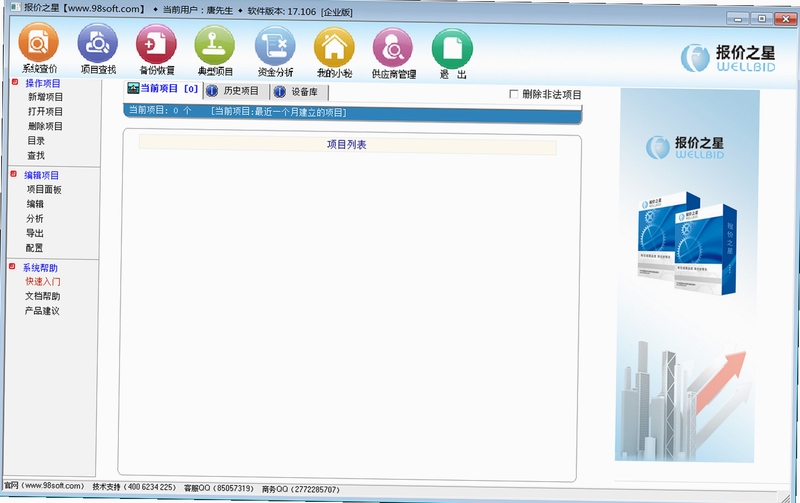
Task: Click the 报价之星 WELLBID header logo
Action: [728, 58]
